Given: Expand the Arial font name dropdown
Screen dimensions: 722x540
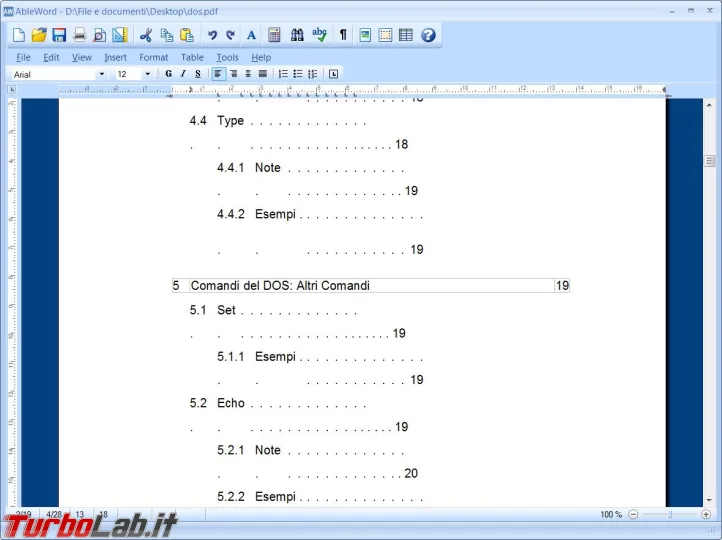Looking at the screenshot, I should [x=102, y=74].
